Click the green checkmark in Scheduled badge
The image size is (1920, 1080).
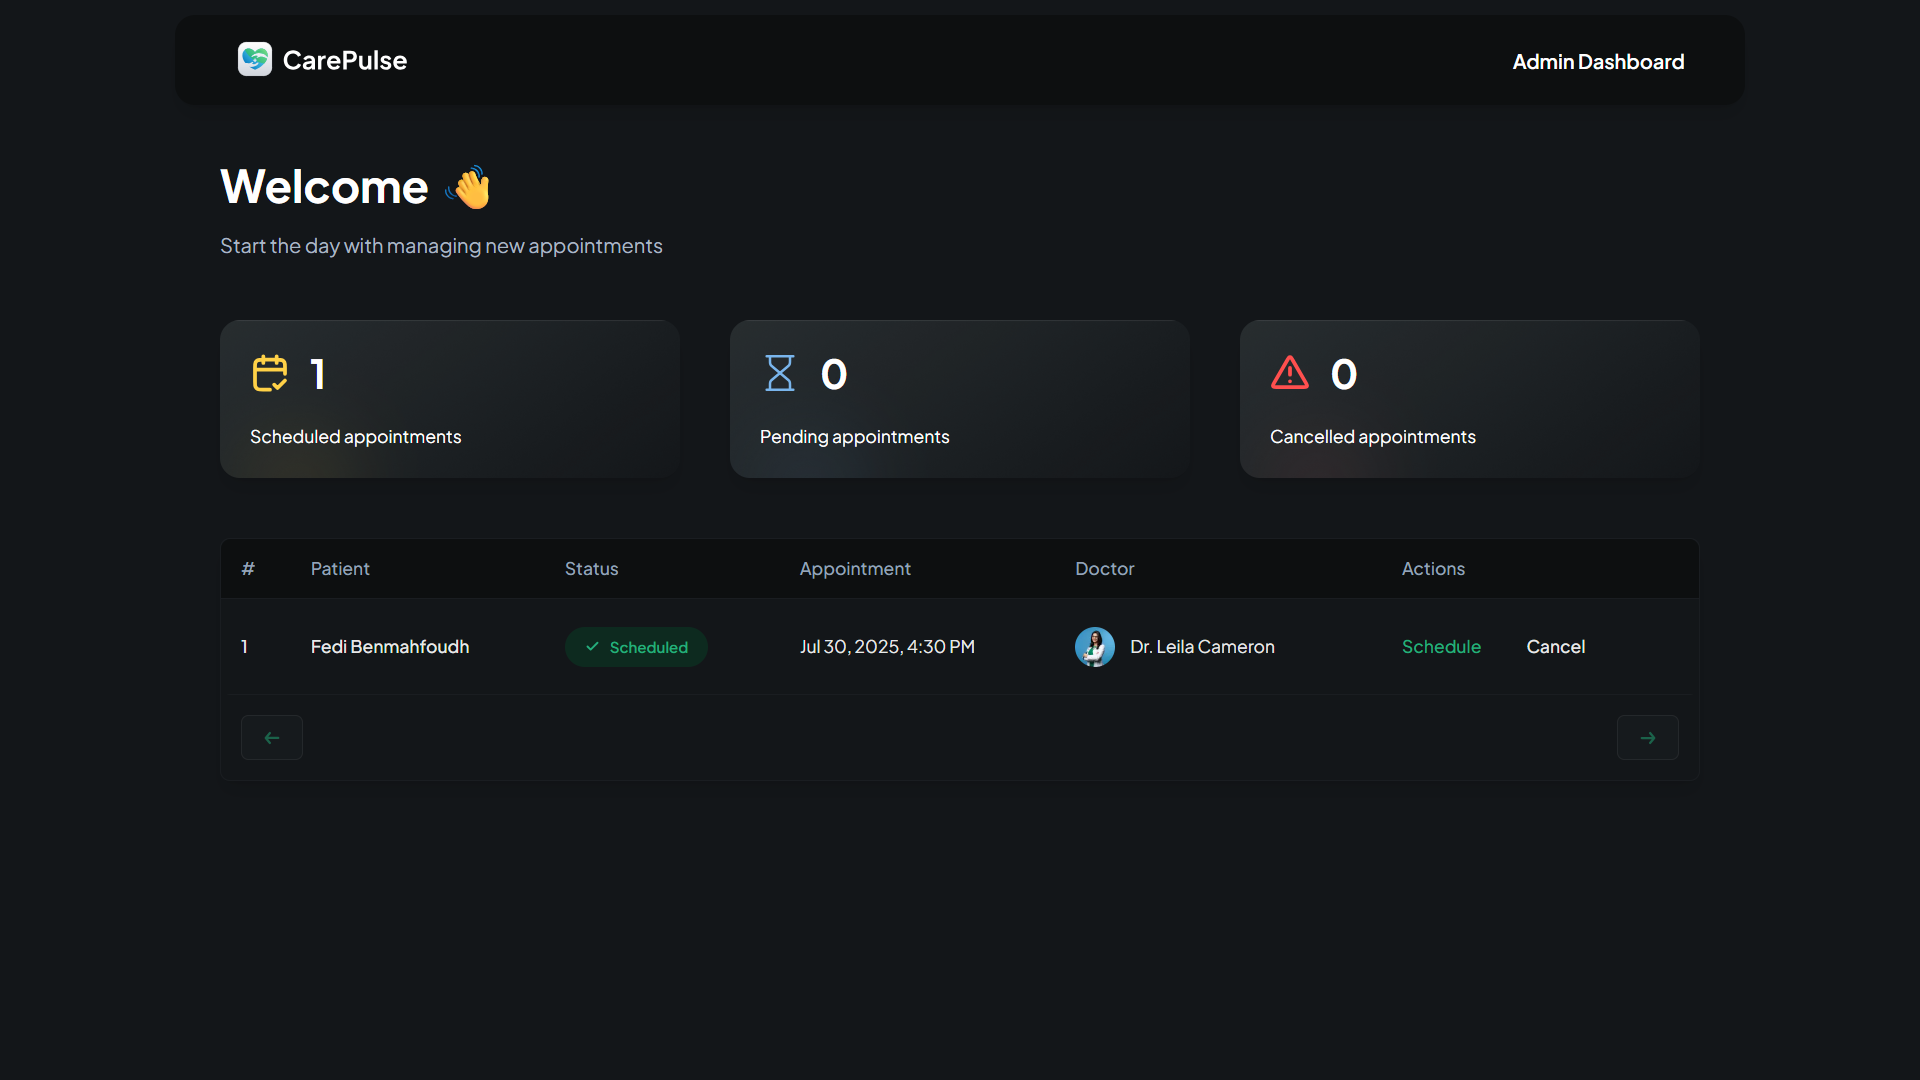(x=592, y=647)
